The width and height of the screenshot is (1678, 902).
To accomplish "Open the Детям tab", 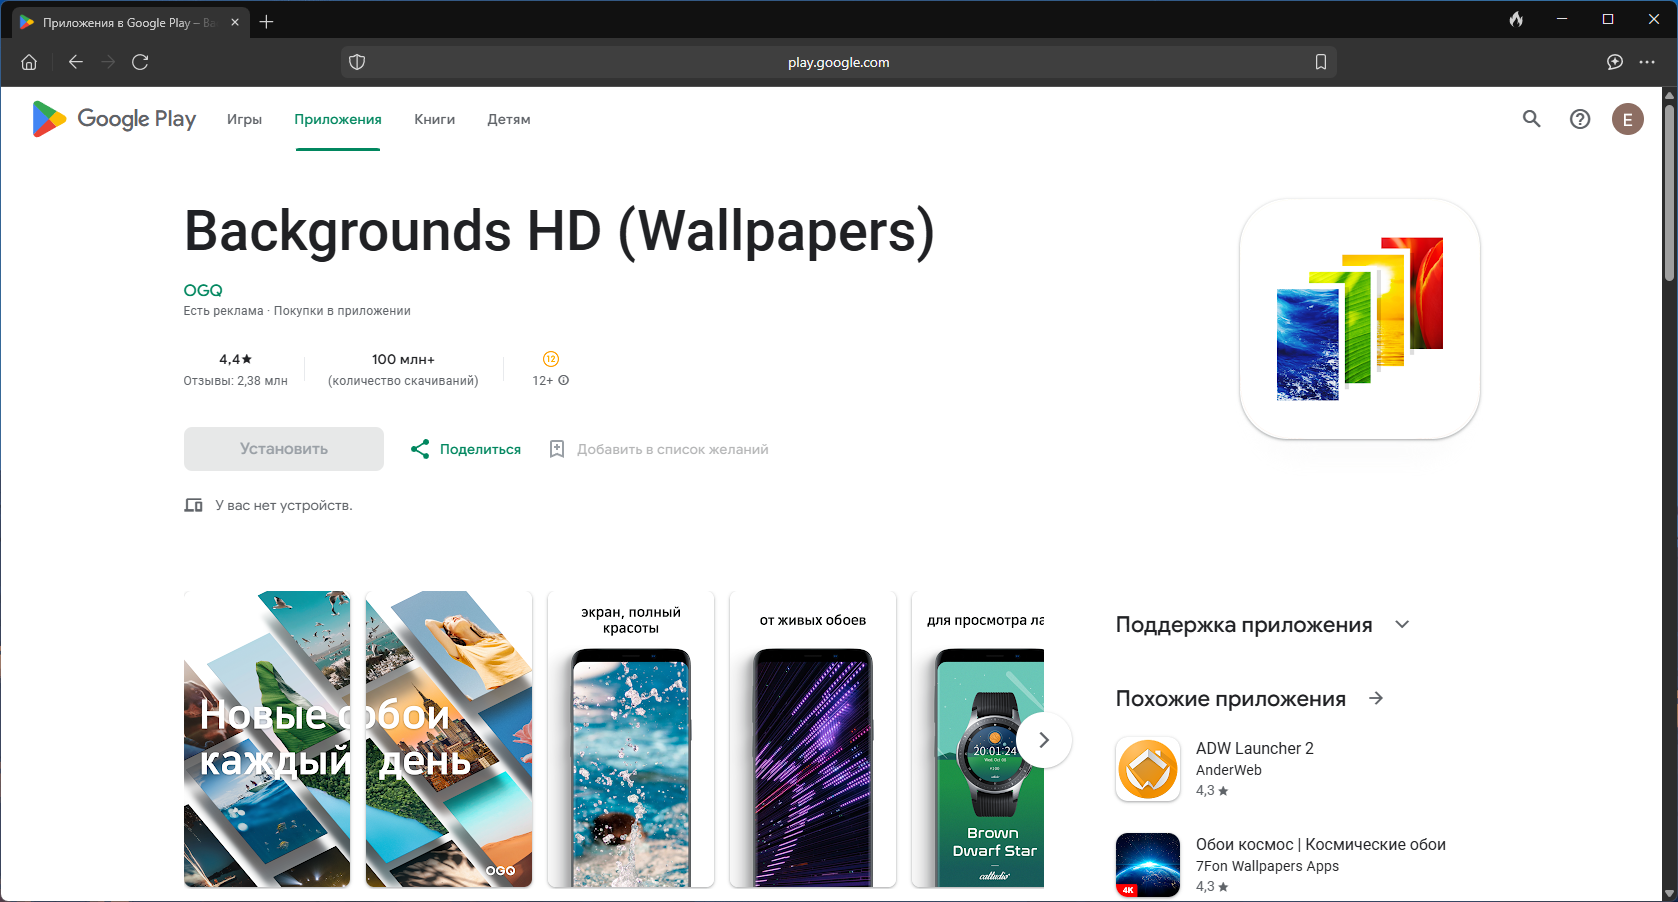I will coord(509,119).
